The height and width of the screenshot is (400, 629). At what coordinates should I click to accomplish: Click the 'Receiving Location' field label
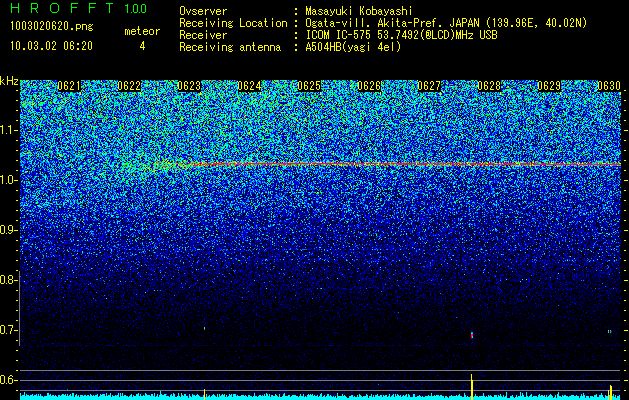pos(233,23)
